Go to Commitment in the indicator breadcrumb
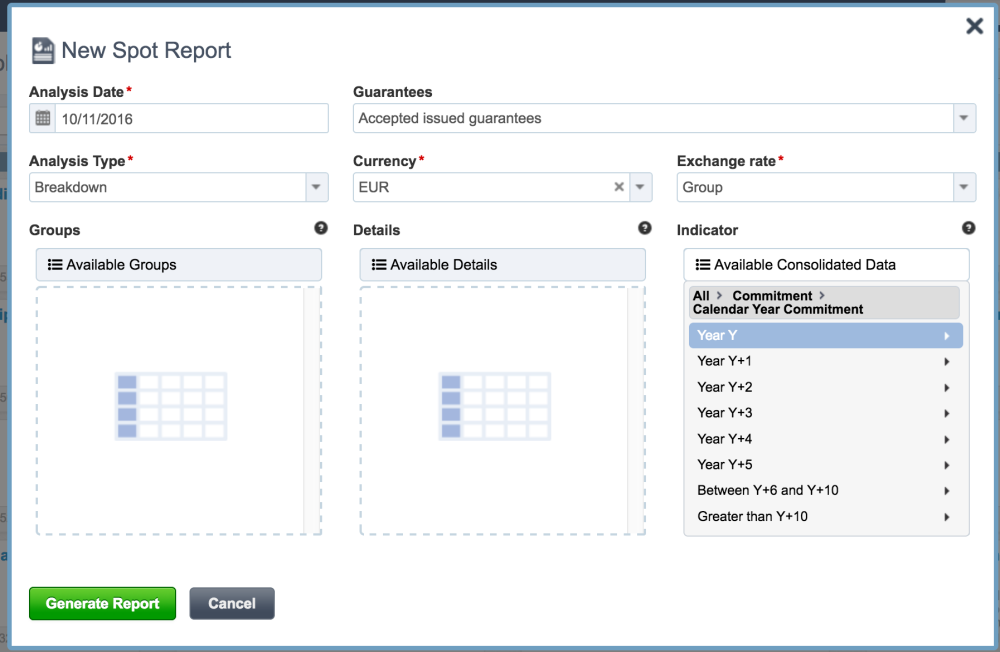The image size is (1000, 652). (772, 296)
